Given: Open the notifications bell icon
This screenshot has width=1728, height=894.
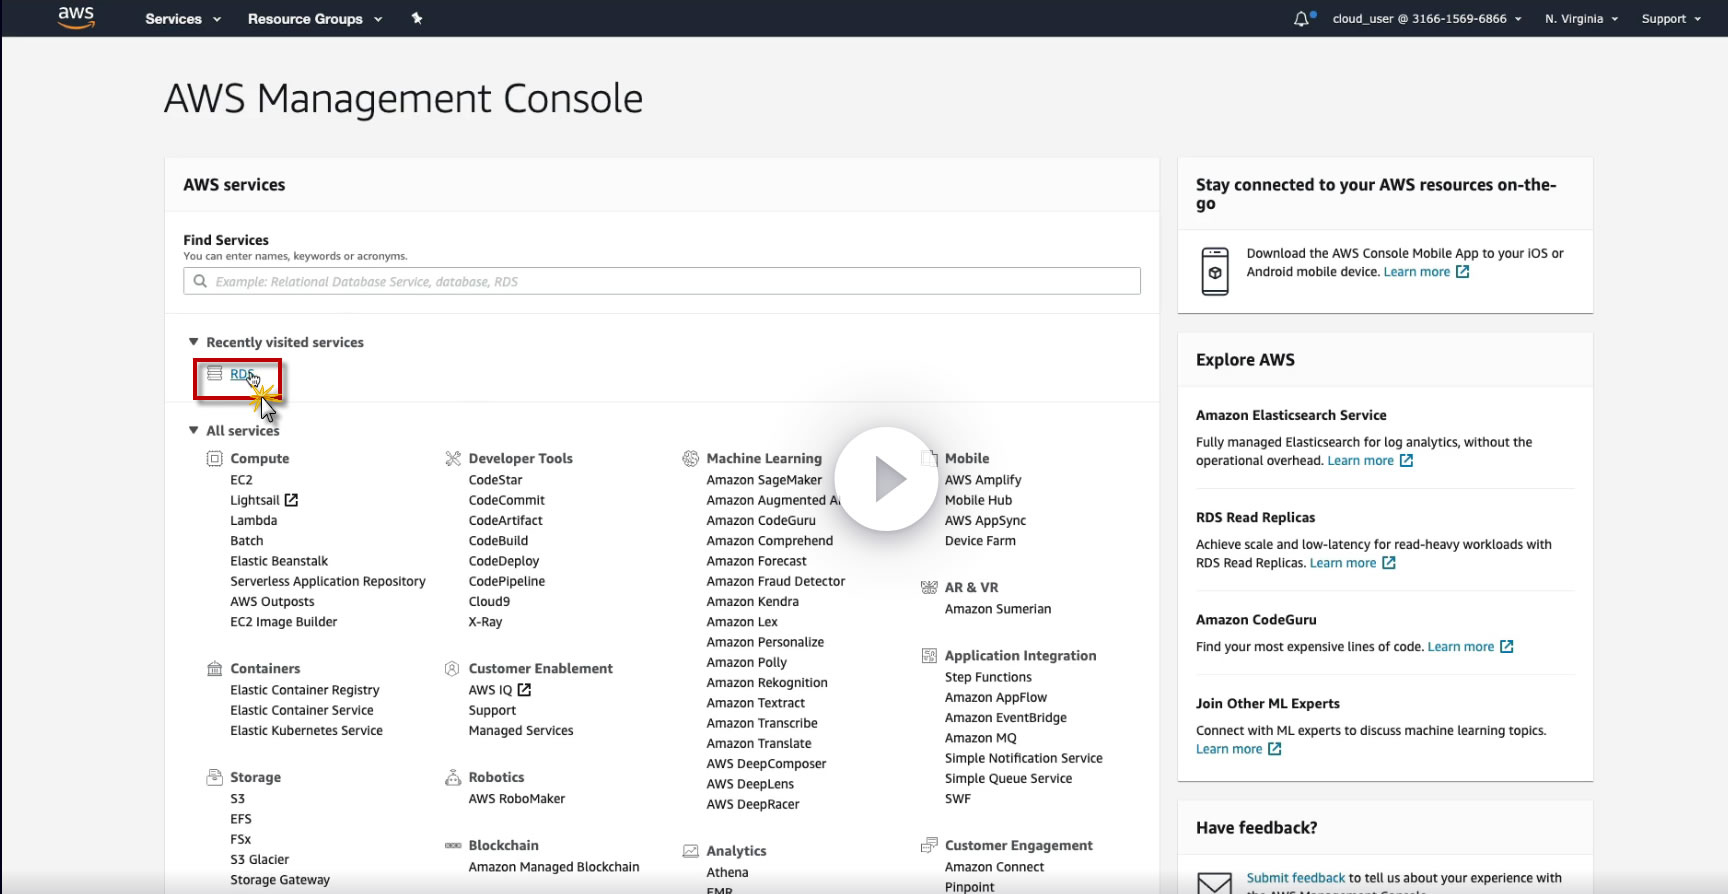Looking at the screenshot, I should [1301, 19].
